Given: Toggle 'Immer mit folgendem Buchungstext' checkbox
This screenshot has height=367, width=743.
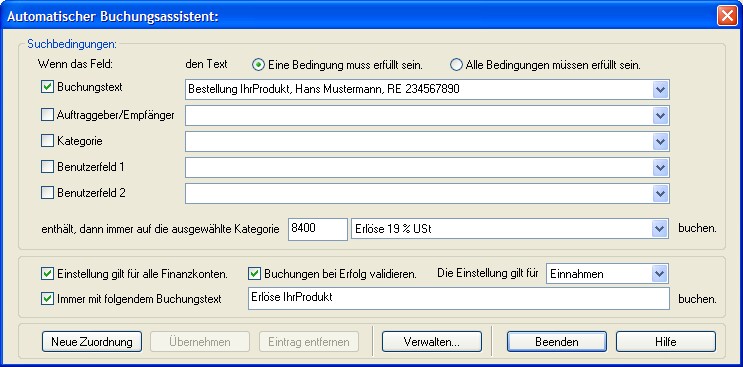Looking at the screenshot, I should [47, 299].
